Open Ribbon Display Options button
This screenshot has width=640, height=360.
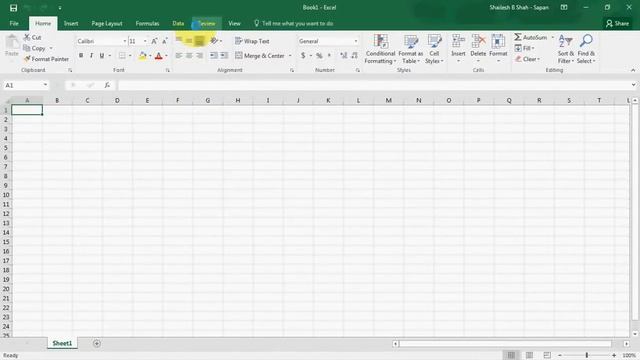pos(564,7)
